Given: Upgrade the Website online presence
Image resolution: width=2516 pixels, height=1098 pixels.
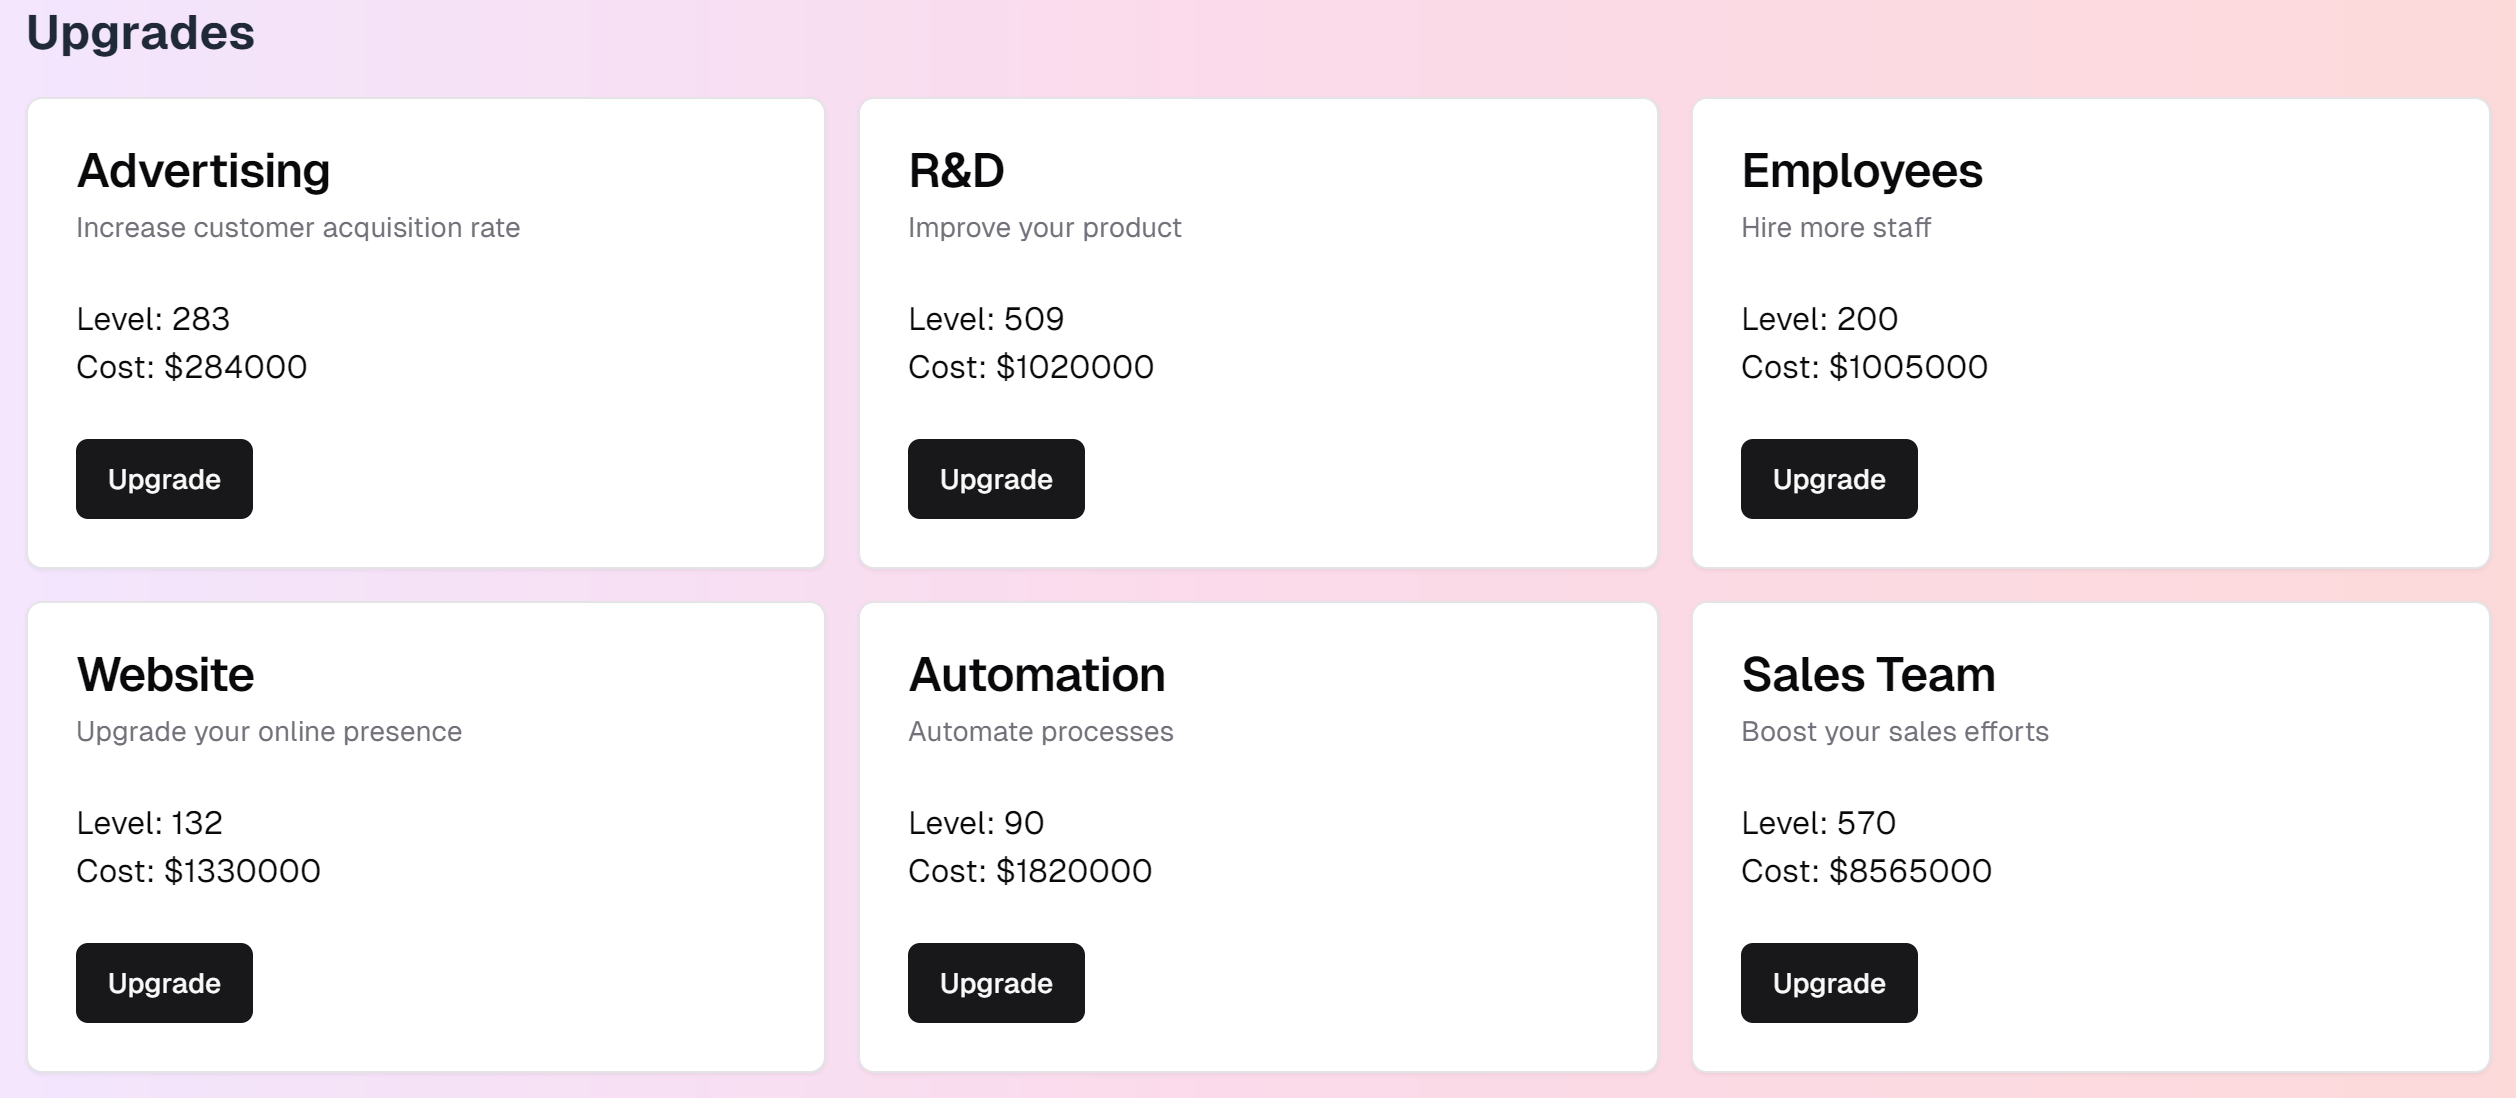Looking at the screenshot, I should pyautogui.click(x=164, y=983).
